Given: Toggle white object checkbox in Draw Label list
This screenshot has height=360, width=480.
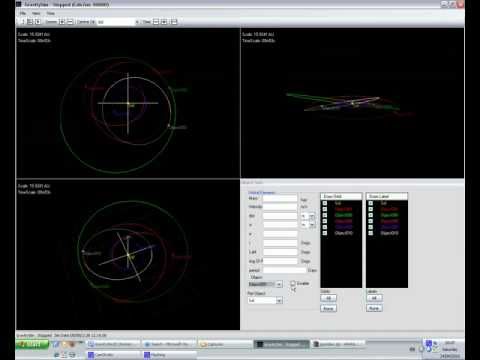Looking at the screenshot, I should (371, 233).
